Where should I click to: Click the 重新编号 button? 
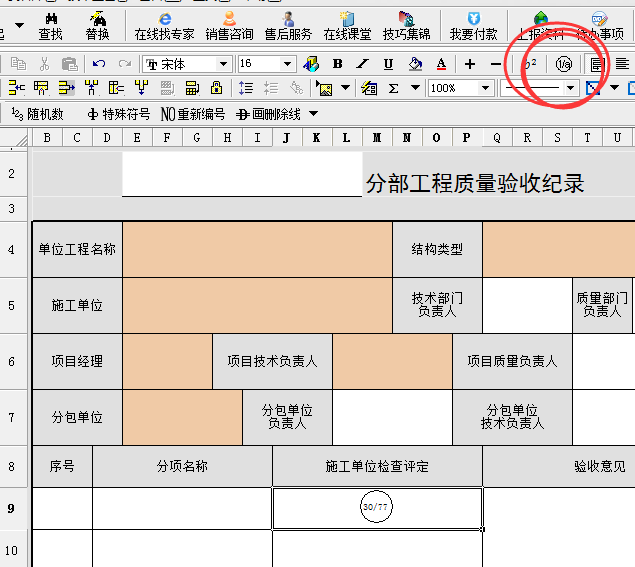[194, 114]
